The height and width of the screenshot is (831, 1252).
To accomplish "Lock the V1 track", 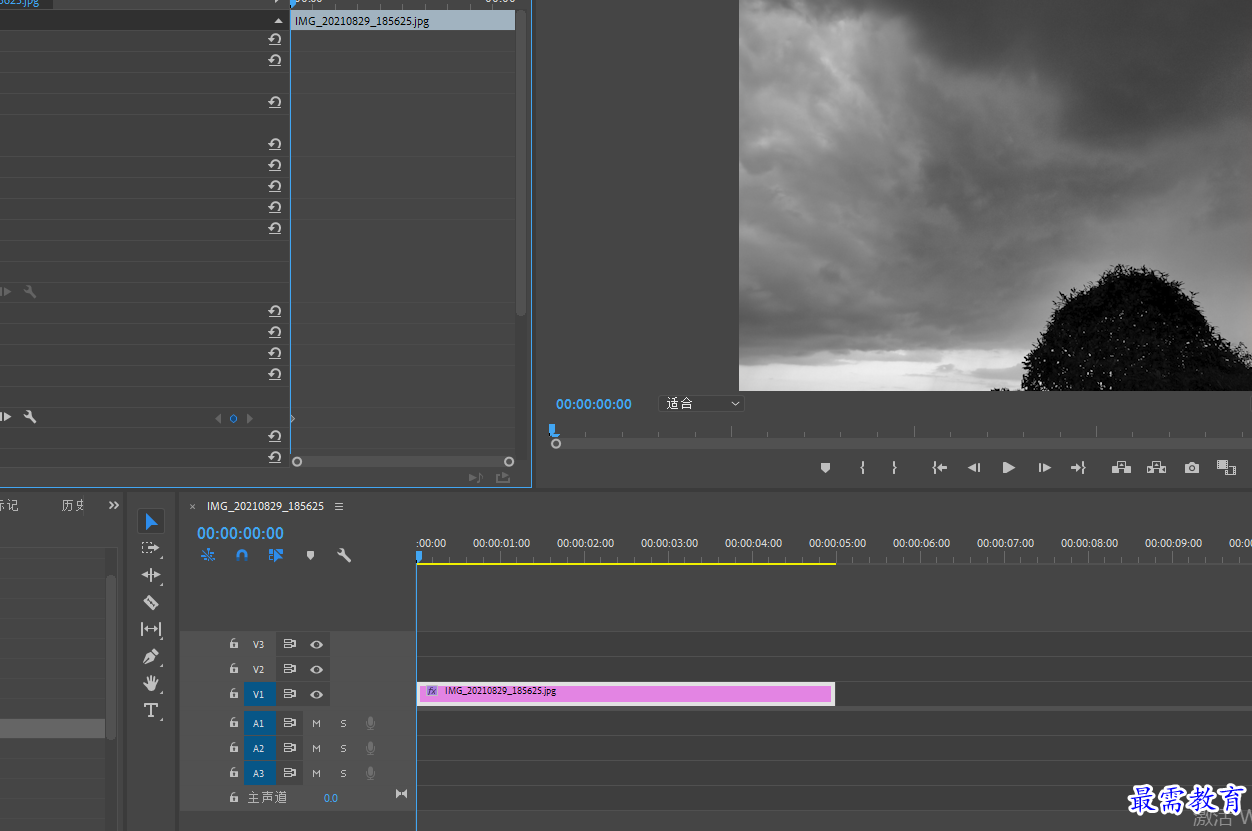I will (234, 693).
